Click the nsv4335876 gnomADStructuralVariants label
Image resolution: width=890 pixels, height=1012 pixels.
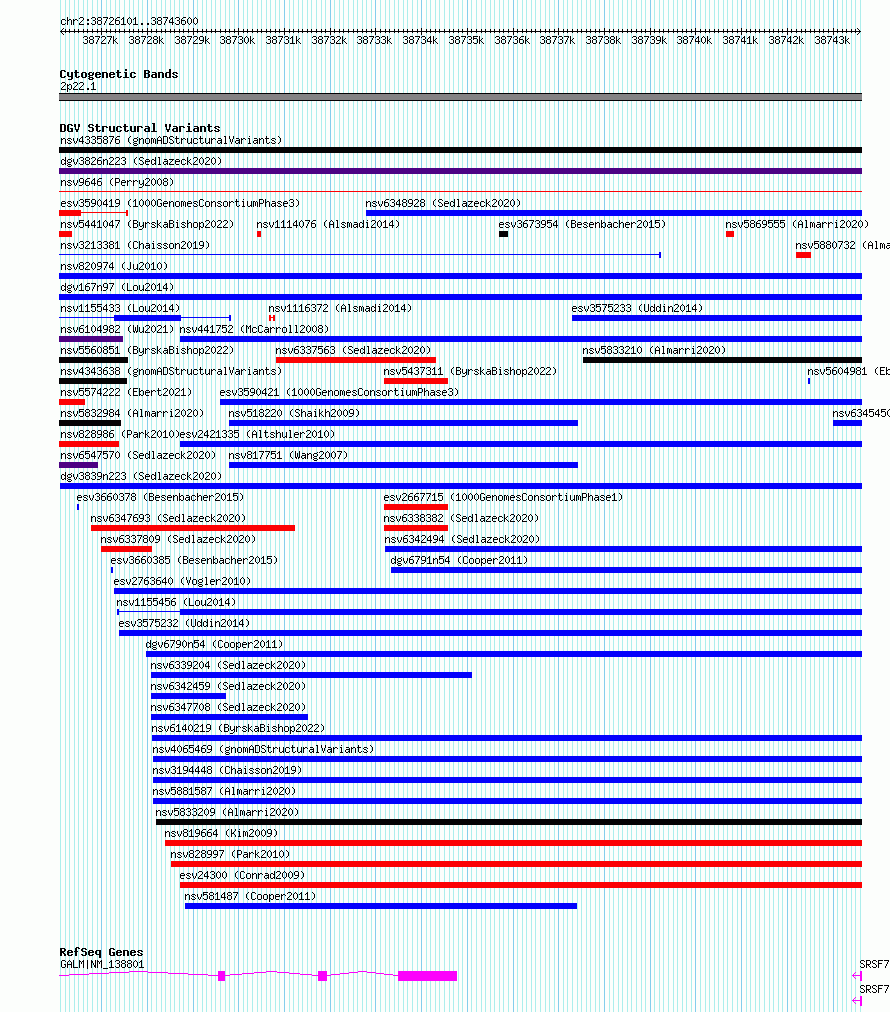pyautogui.click(x=171, y=140)
